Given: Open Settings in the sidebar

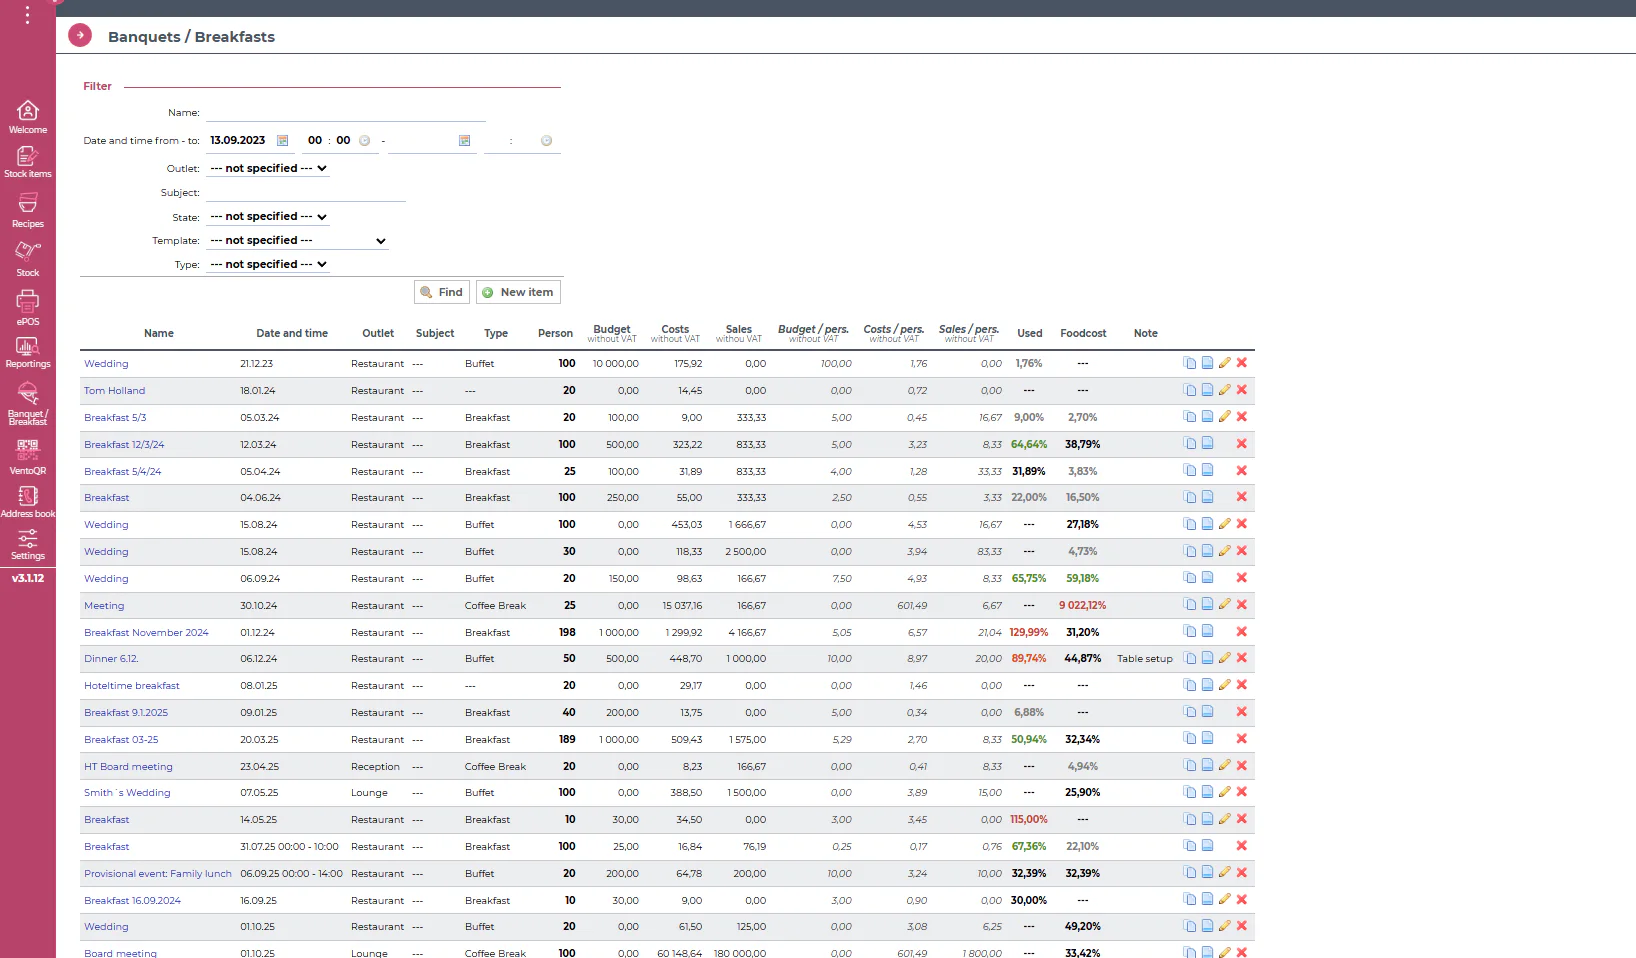Looking at the screenshot, I should tap(28, 545).
